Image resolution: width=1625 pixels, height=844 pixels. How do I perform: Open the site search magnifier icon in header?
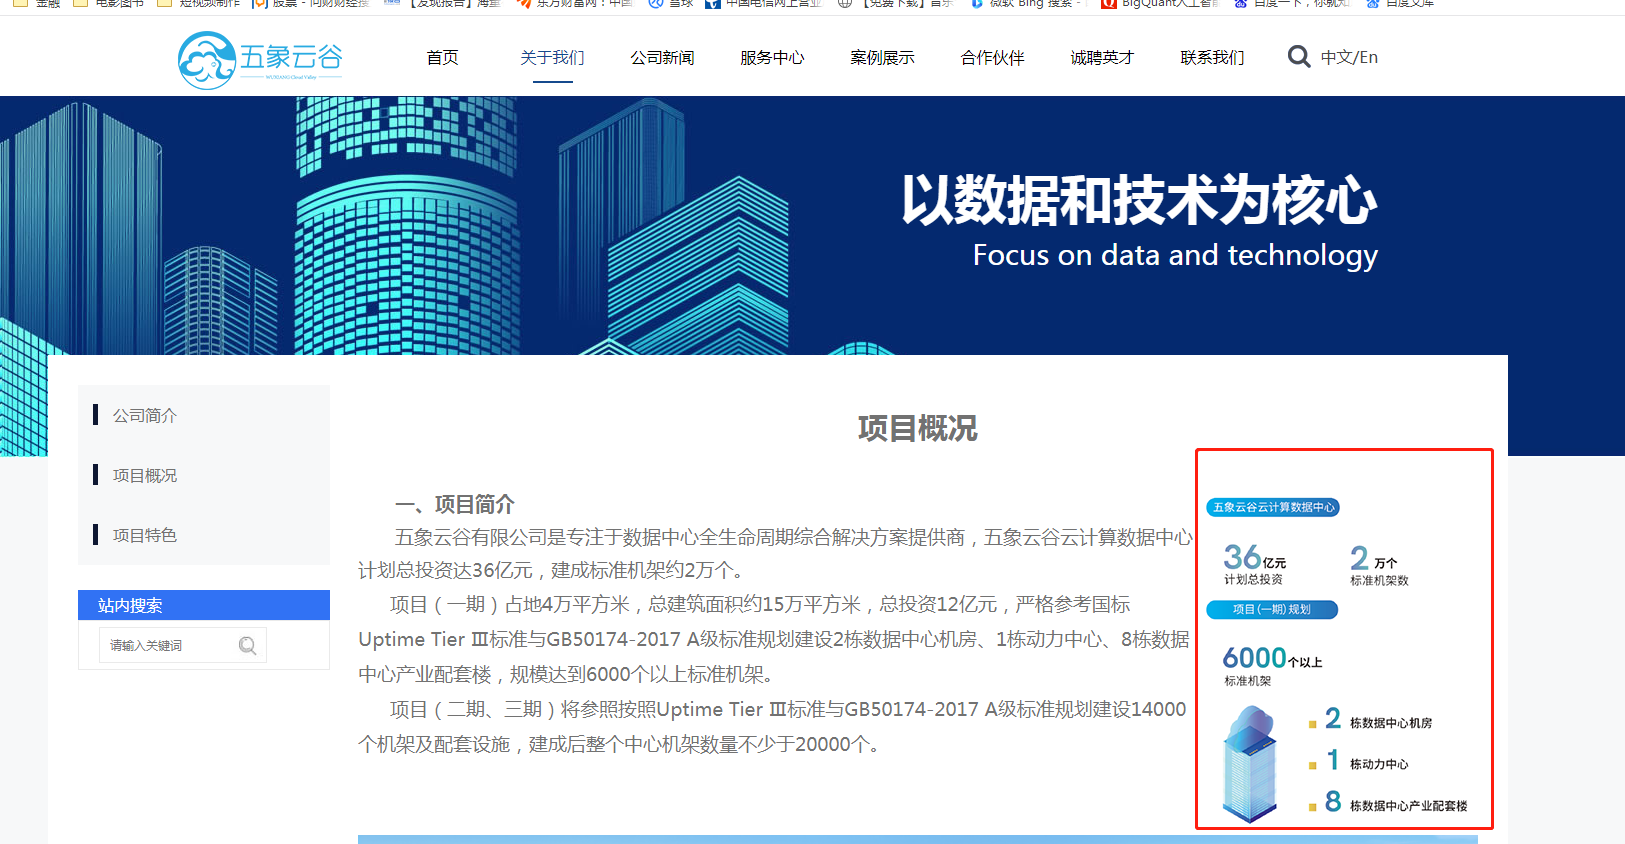coord(1299,57)
